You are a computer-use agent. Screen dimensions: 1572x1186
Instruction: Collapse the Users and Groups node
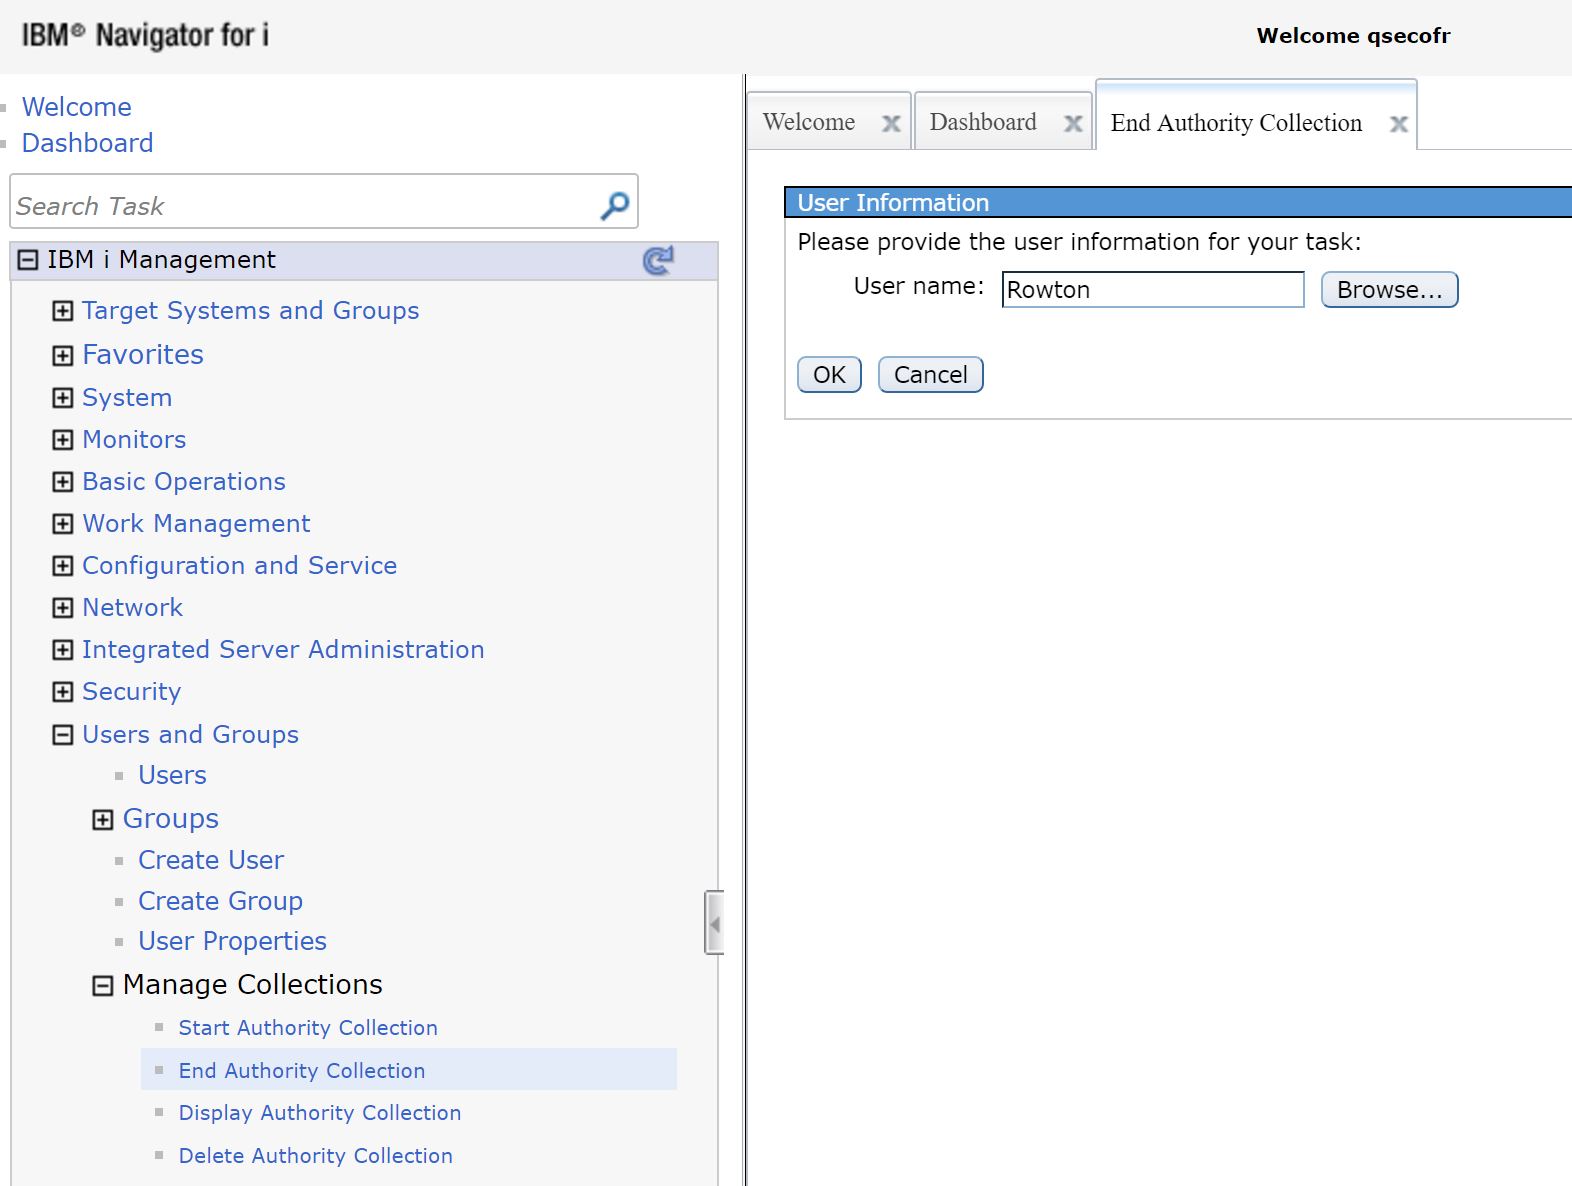[x=63, y=735]
